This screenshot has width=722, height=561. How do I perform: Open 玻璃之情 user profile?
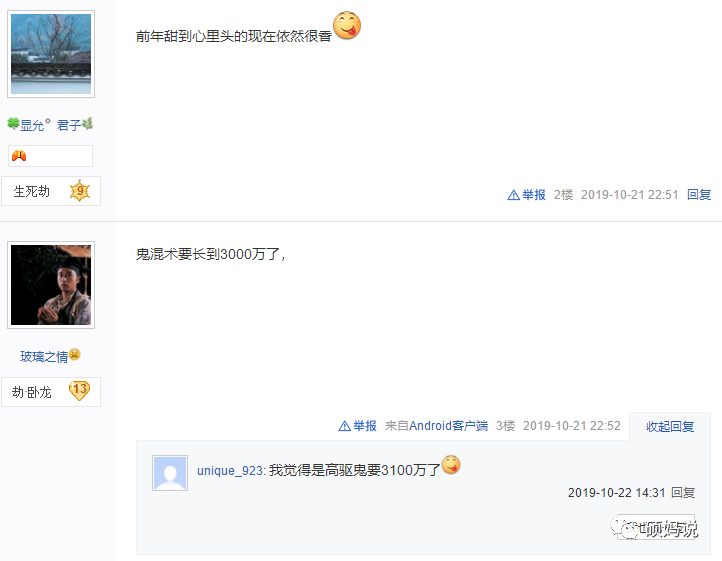click(44, 356)
